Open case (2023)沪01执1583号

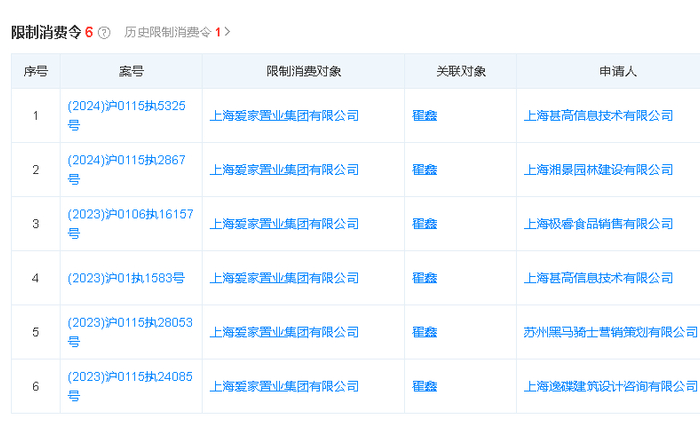(x=126, y=278)
